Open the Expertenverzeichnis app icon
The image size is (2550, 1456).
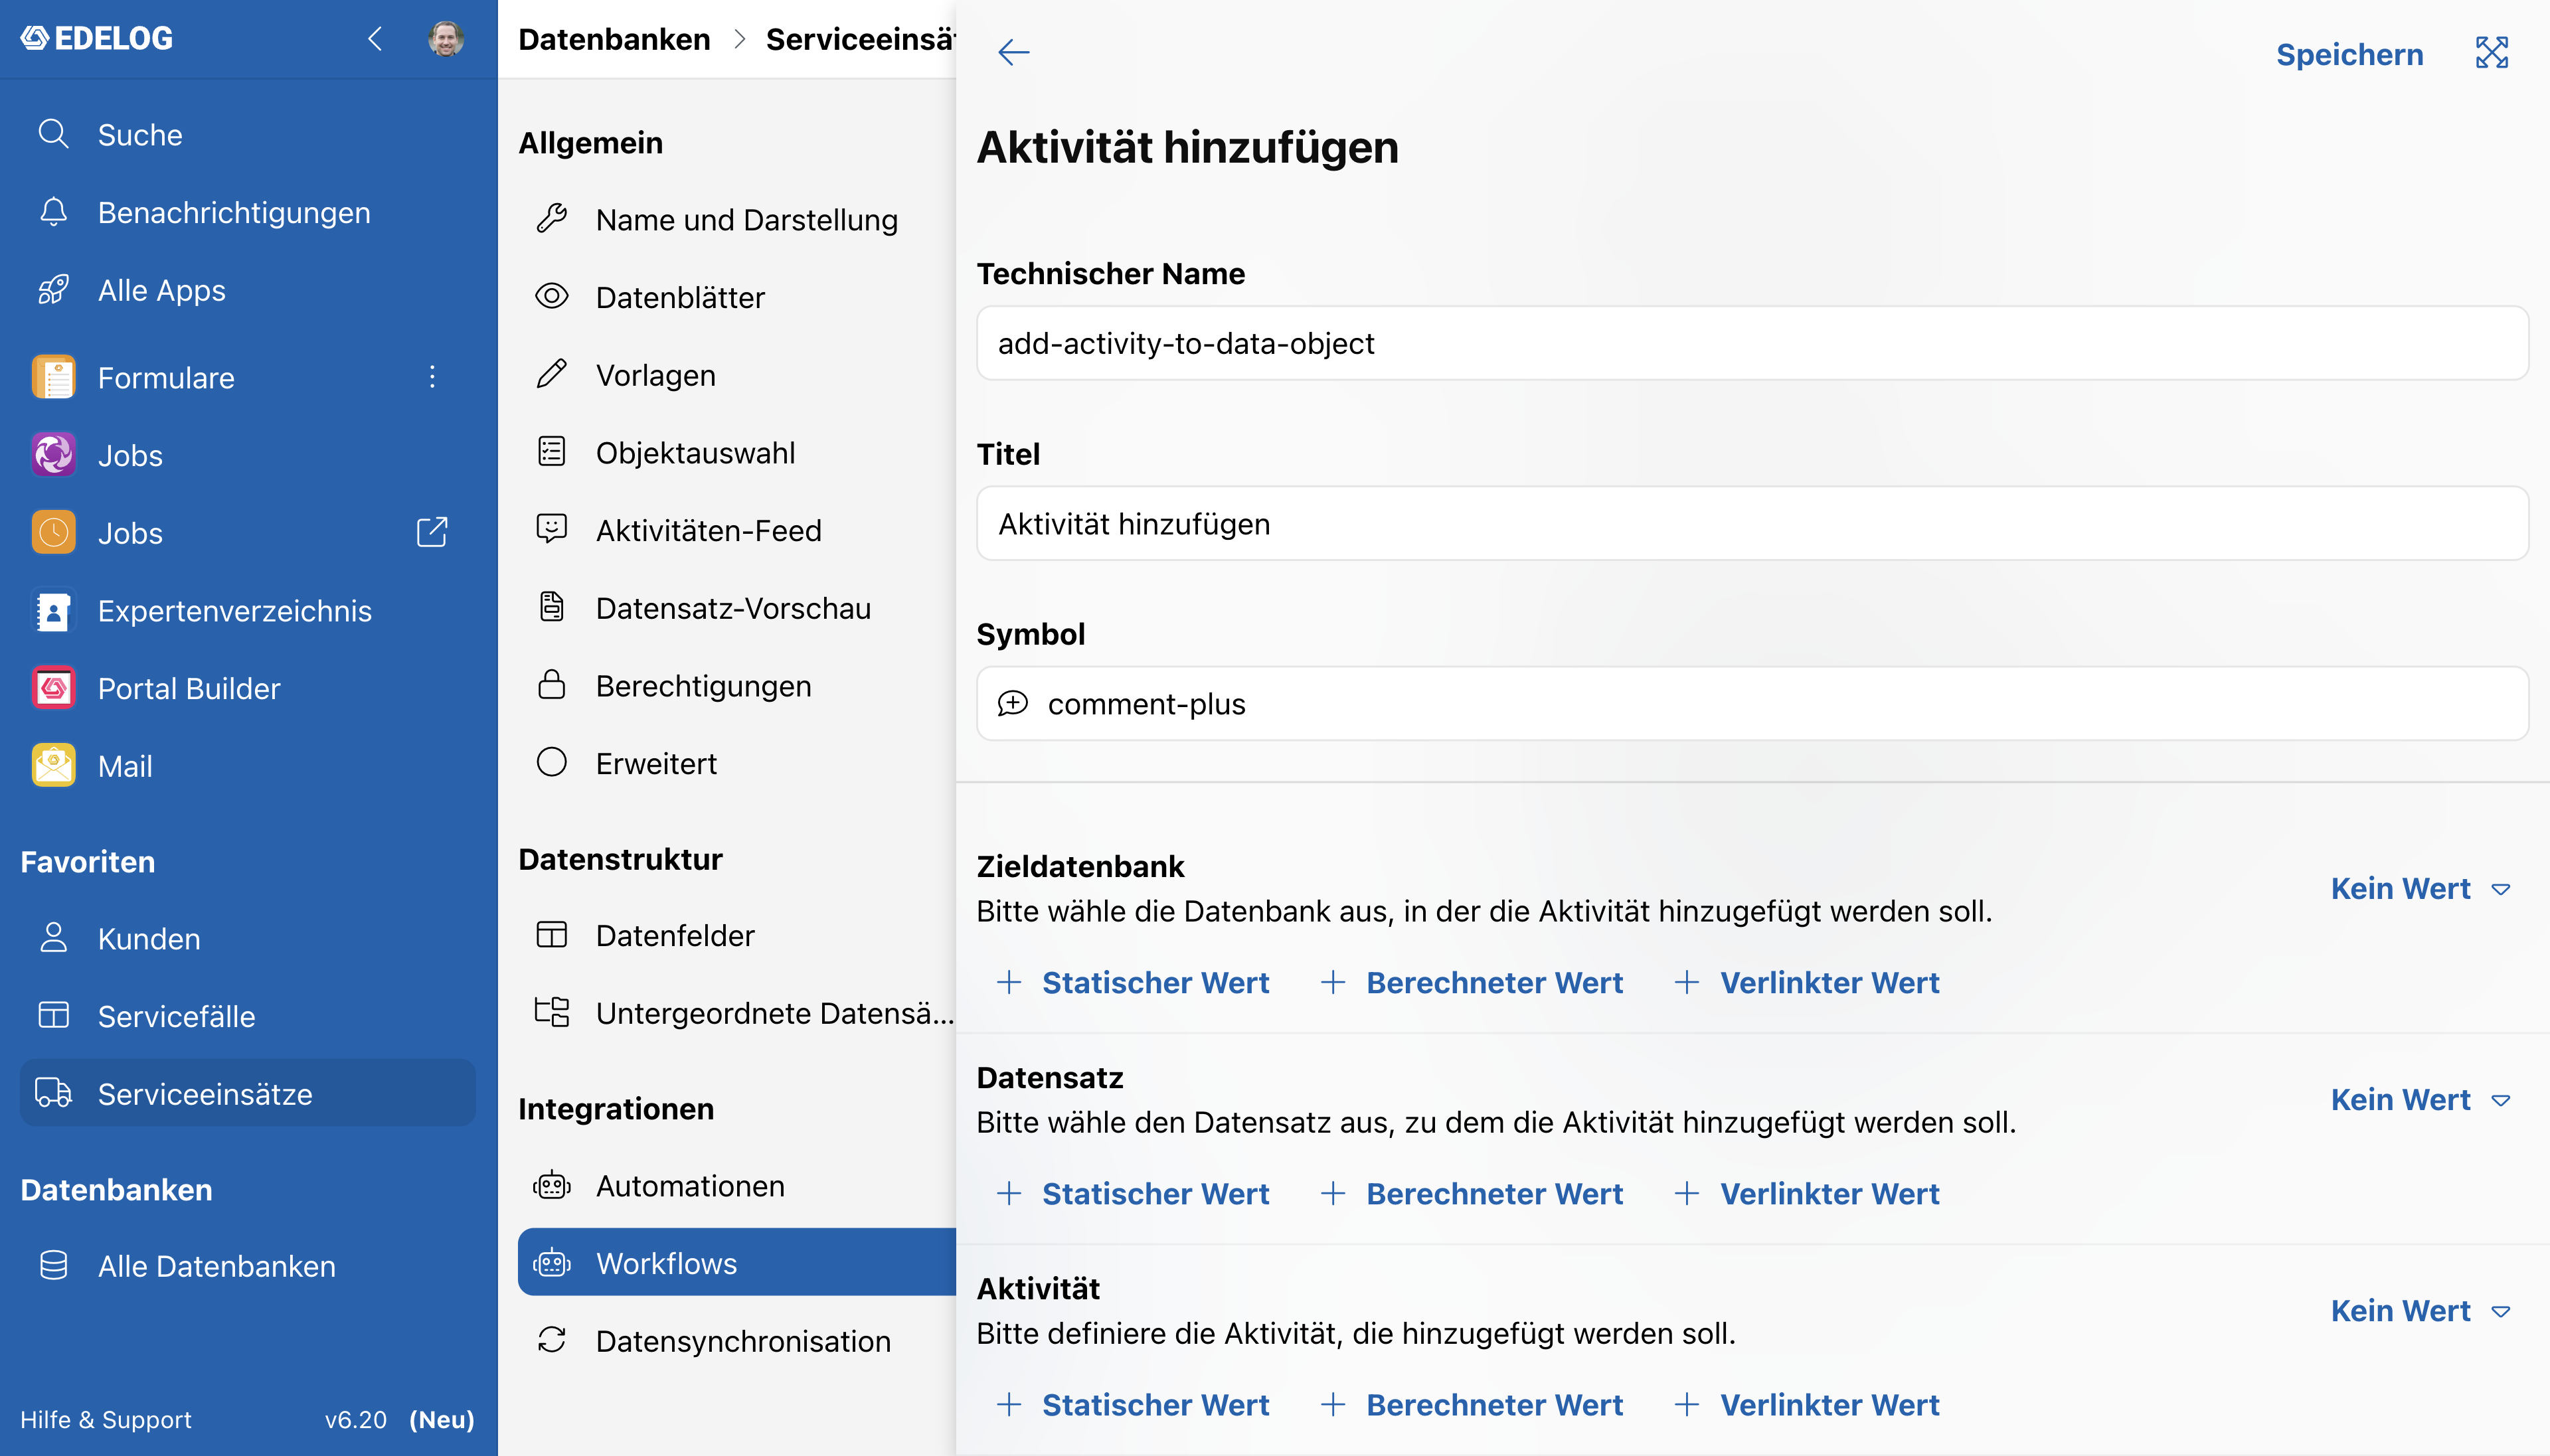tap(53, 611)
